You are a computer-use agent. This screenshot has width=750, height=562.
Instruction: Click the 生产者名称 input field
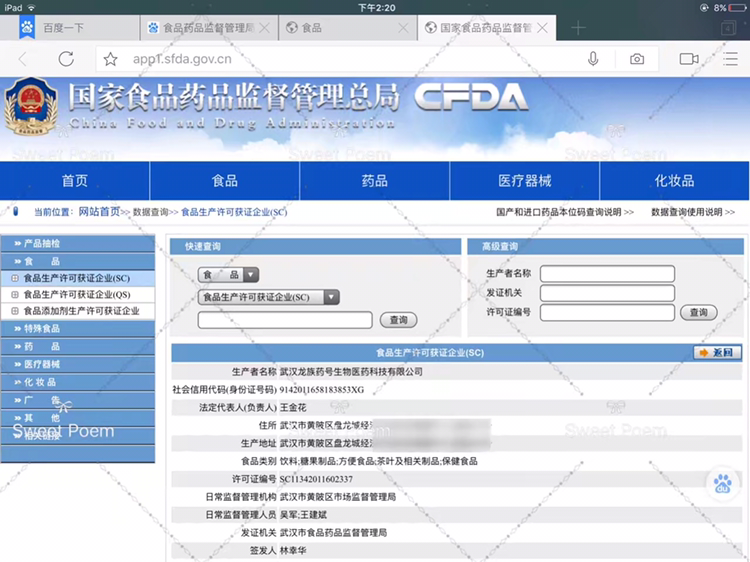(x=607, y=274)
